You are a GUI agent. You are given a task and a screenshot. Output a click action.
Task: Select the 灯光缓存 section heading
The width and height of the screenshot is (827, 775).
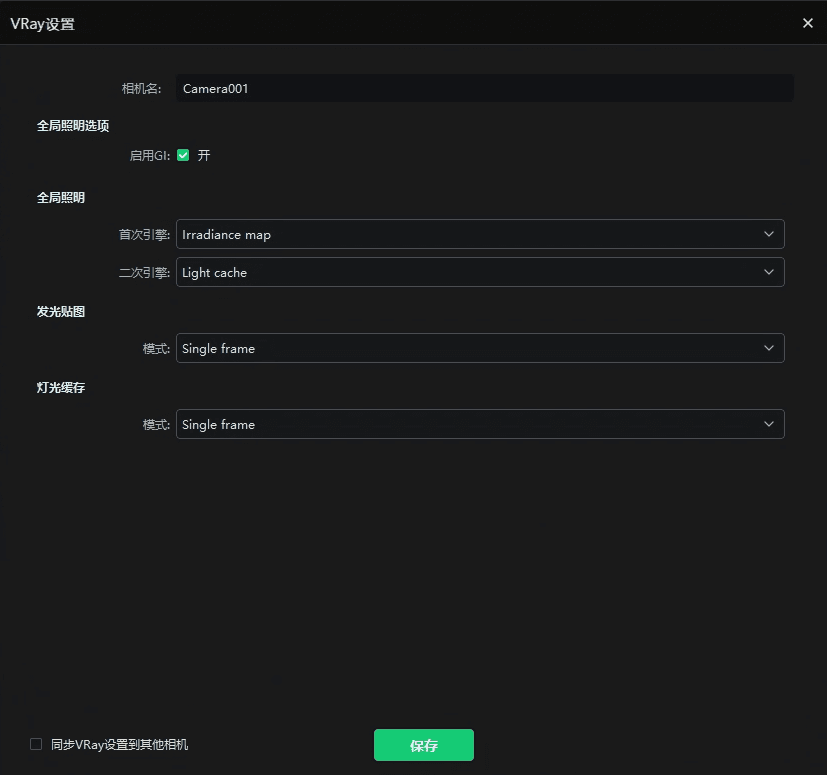tap(61, 388)
